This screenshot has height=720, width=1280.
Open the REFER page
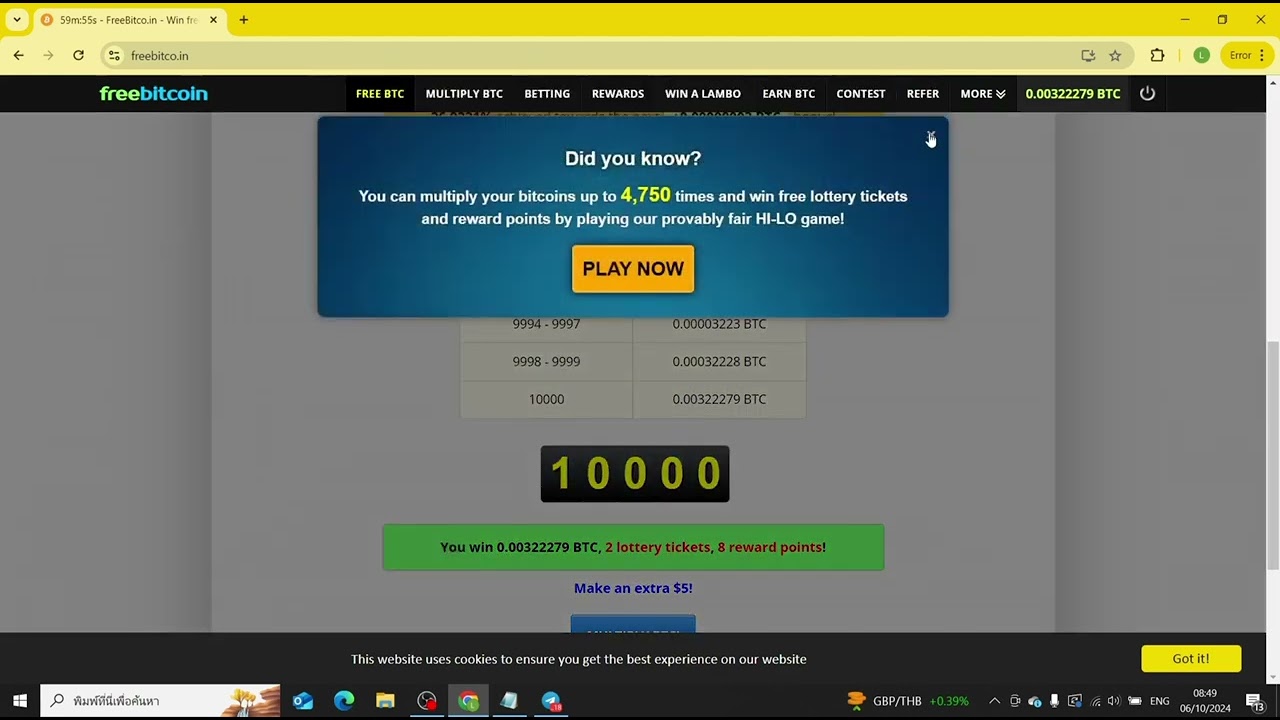(x=923, y=94)
